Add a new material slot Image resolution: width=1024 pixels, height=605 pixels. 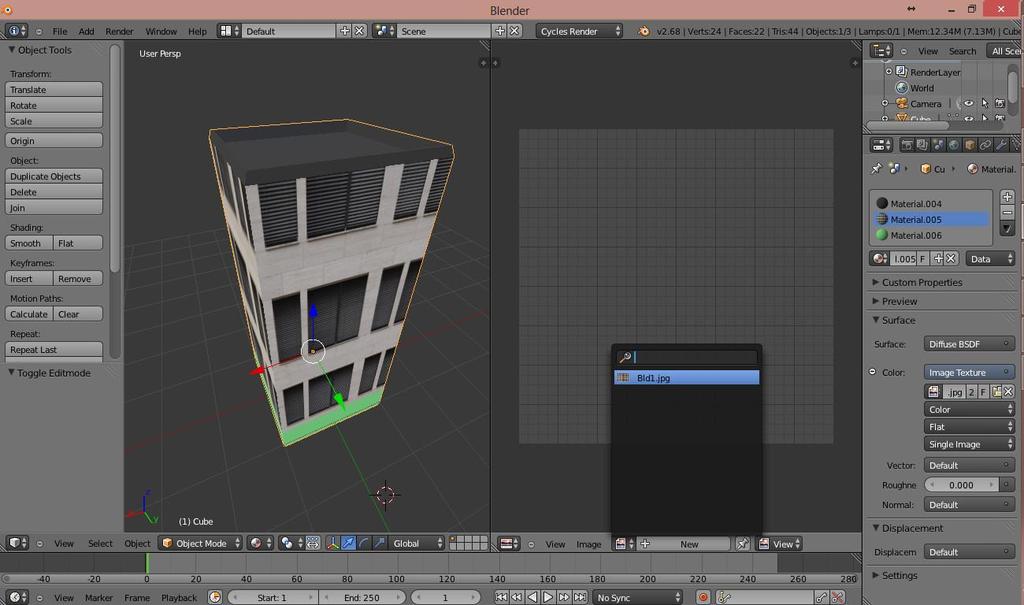[1006, 197]
